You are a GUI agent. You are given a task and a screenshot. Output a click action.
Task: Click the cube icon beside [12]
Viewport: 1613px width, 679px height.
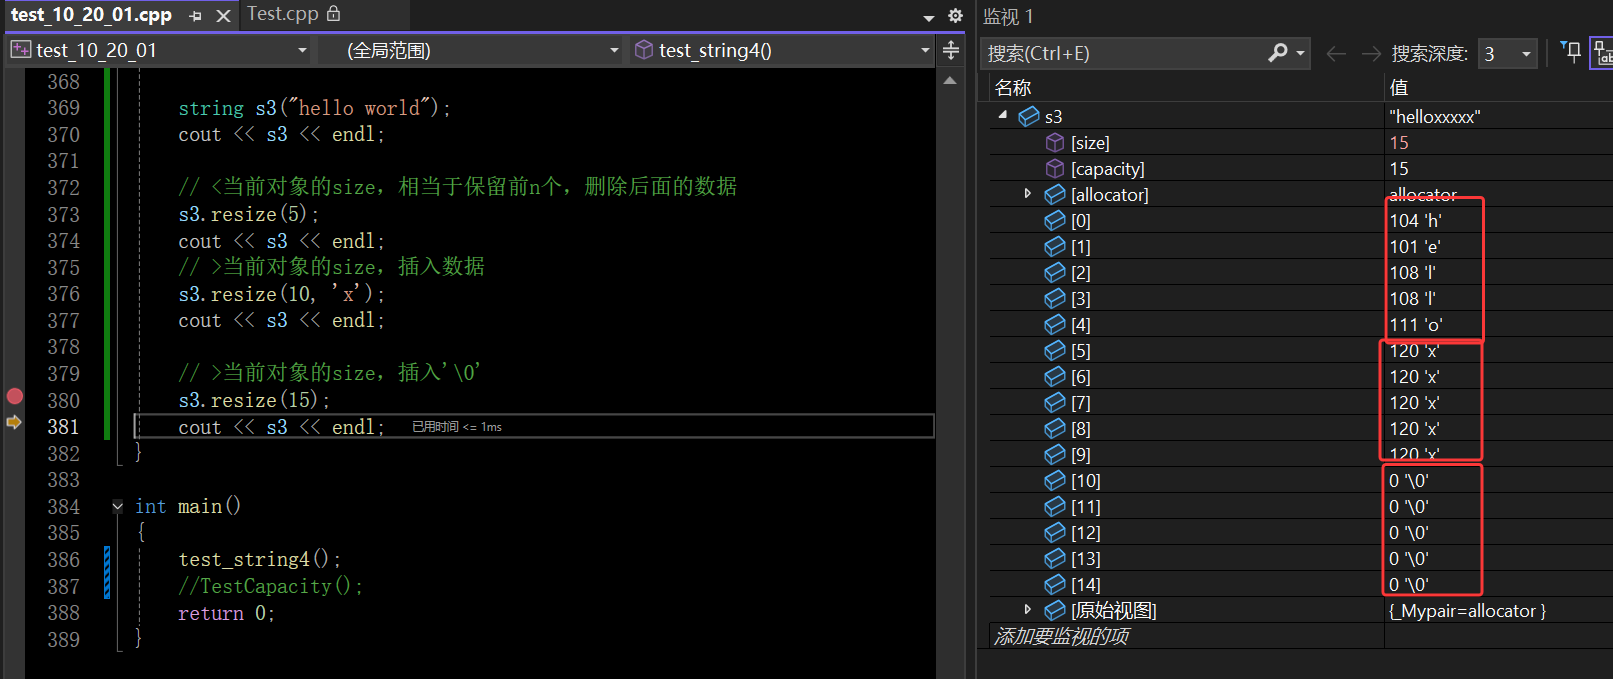[x=1055, y=532]
